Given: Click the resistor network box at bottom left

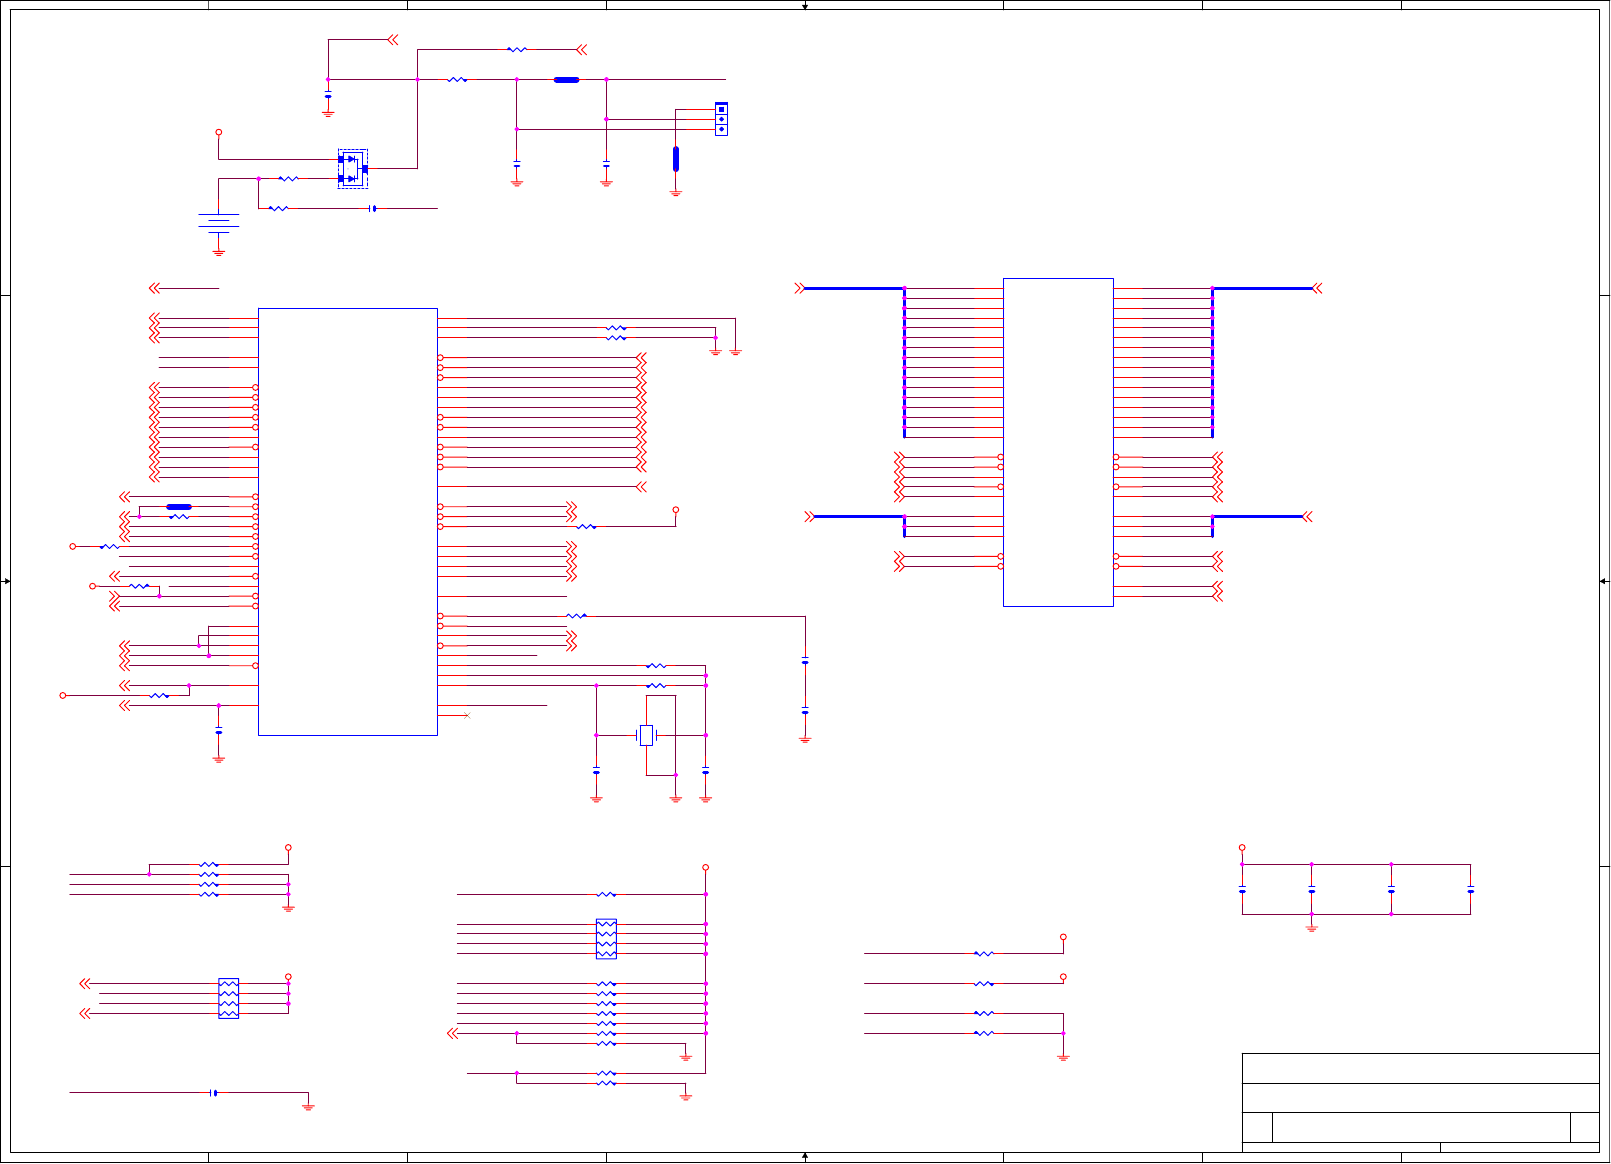Looking at the screenshot, I should click(228, 998).
